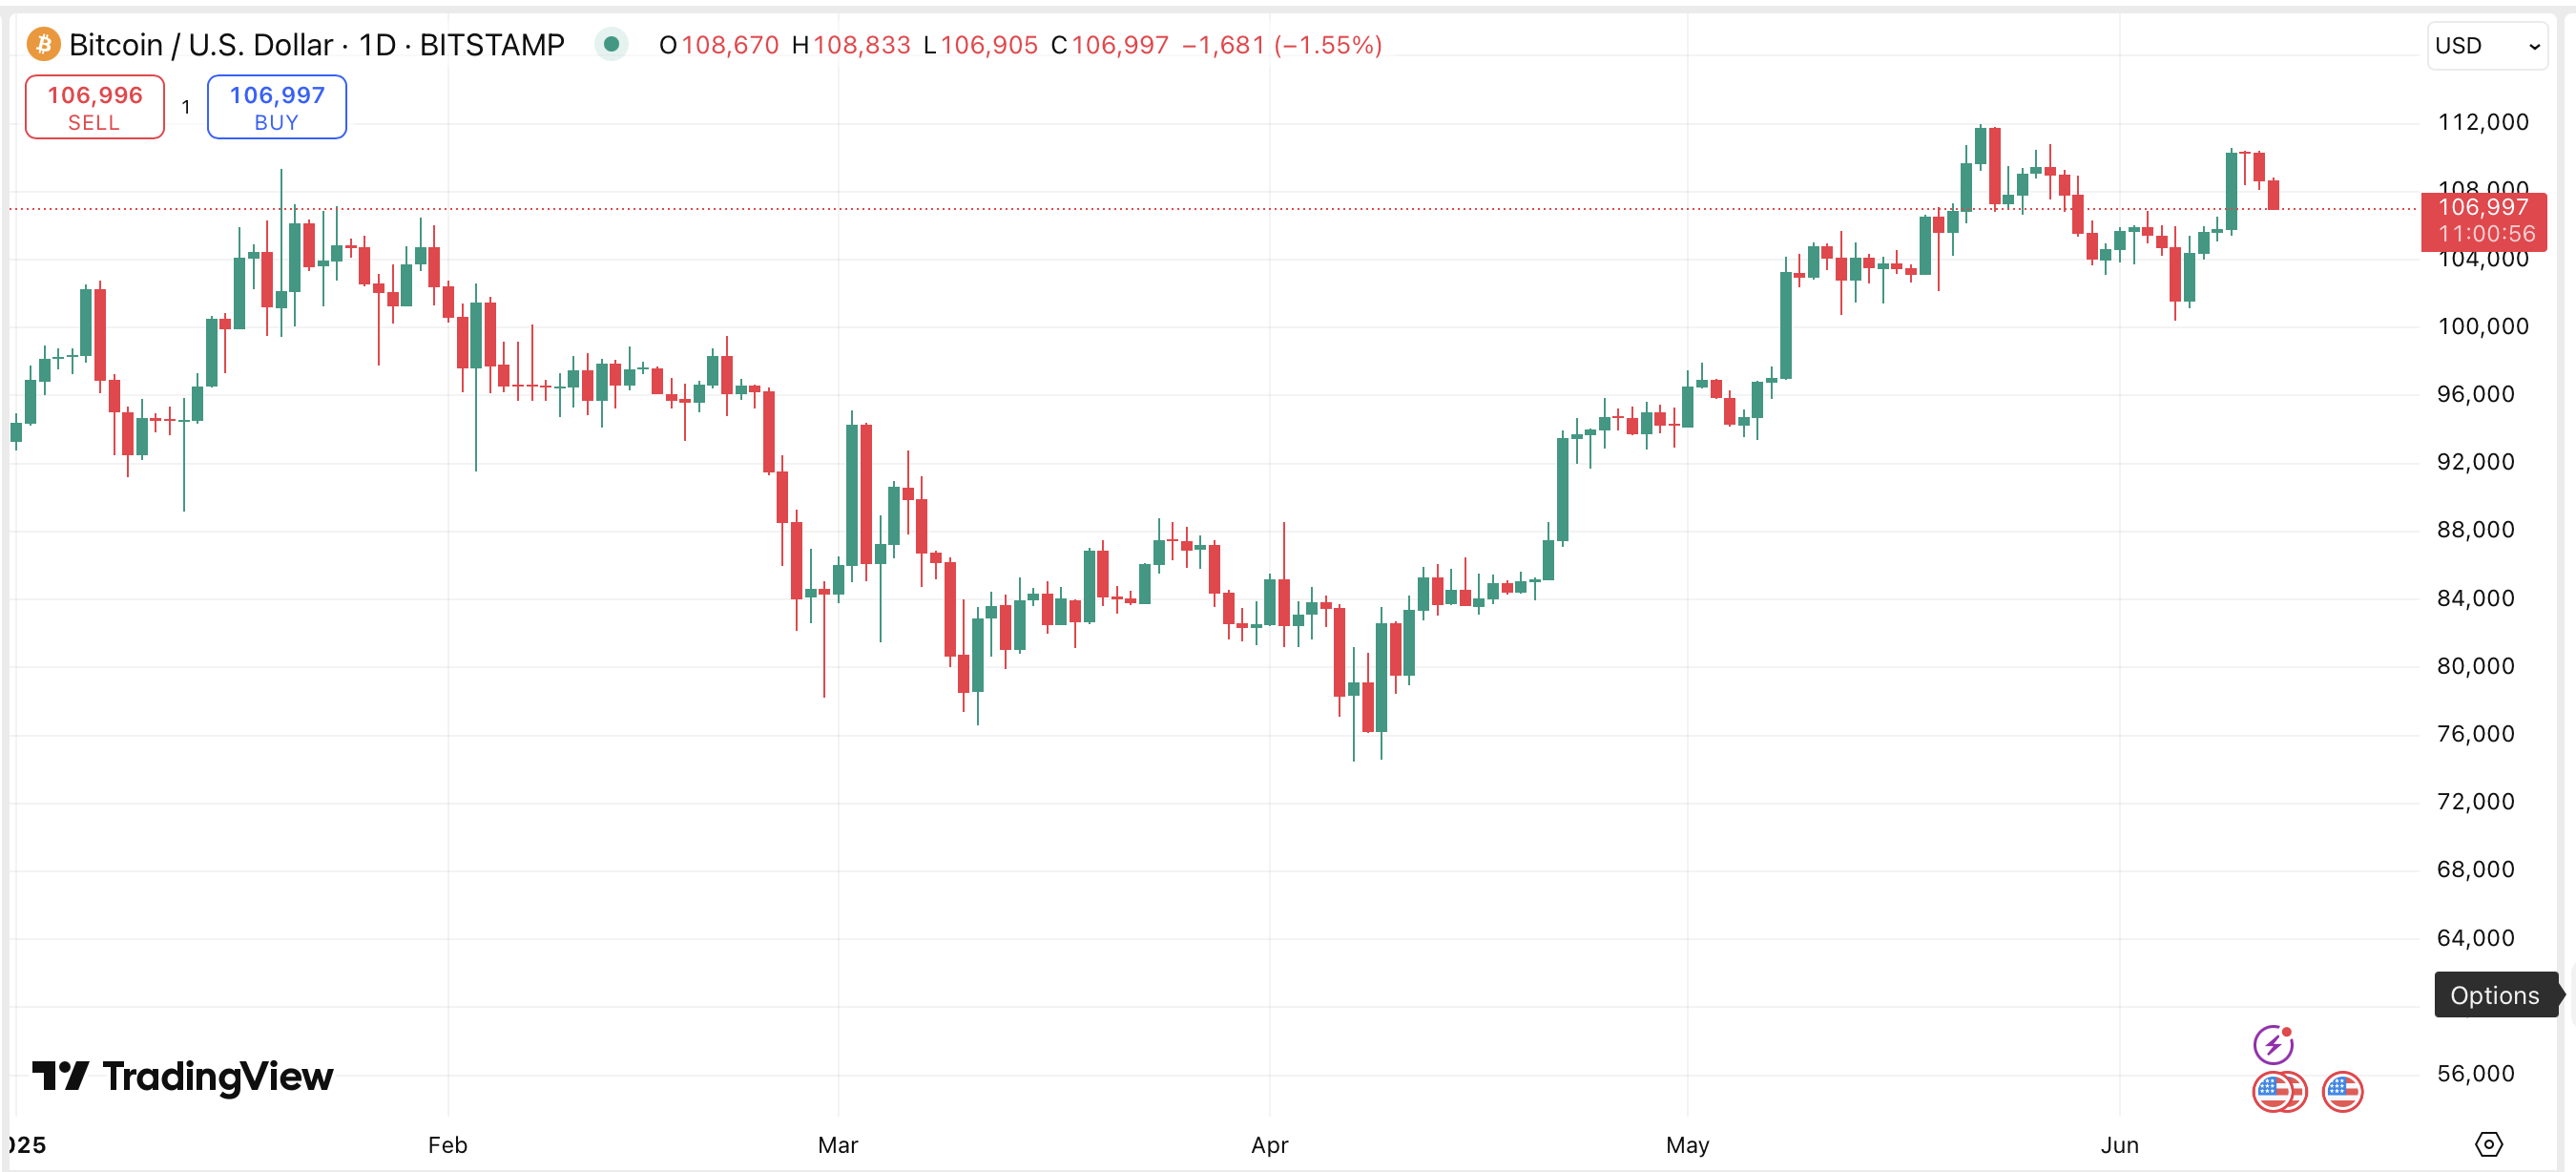Open the purple lightning bolt event icon
The height and width of the screenshot is (1172, 2576).
2272,1045
